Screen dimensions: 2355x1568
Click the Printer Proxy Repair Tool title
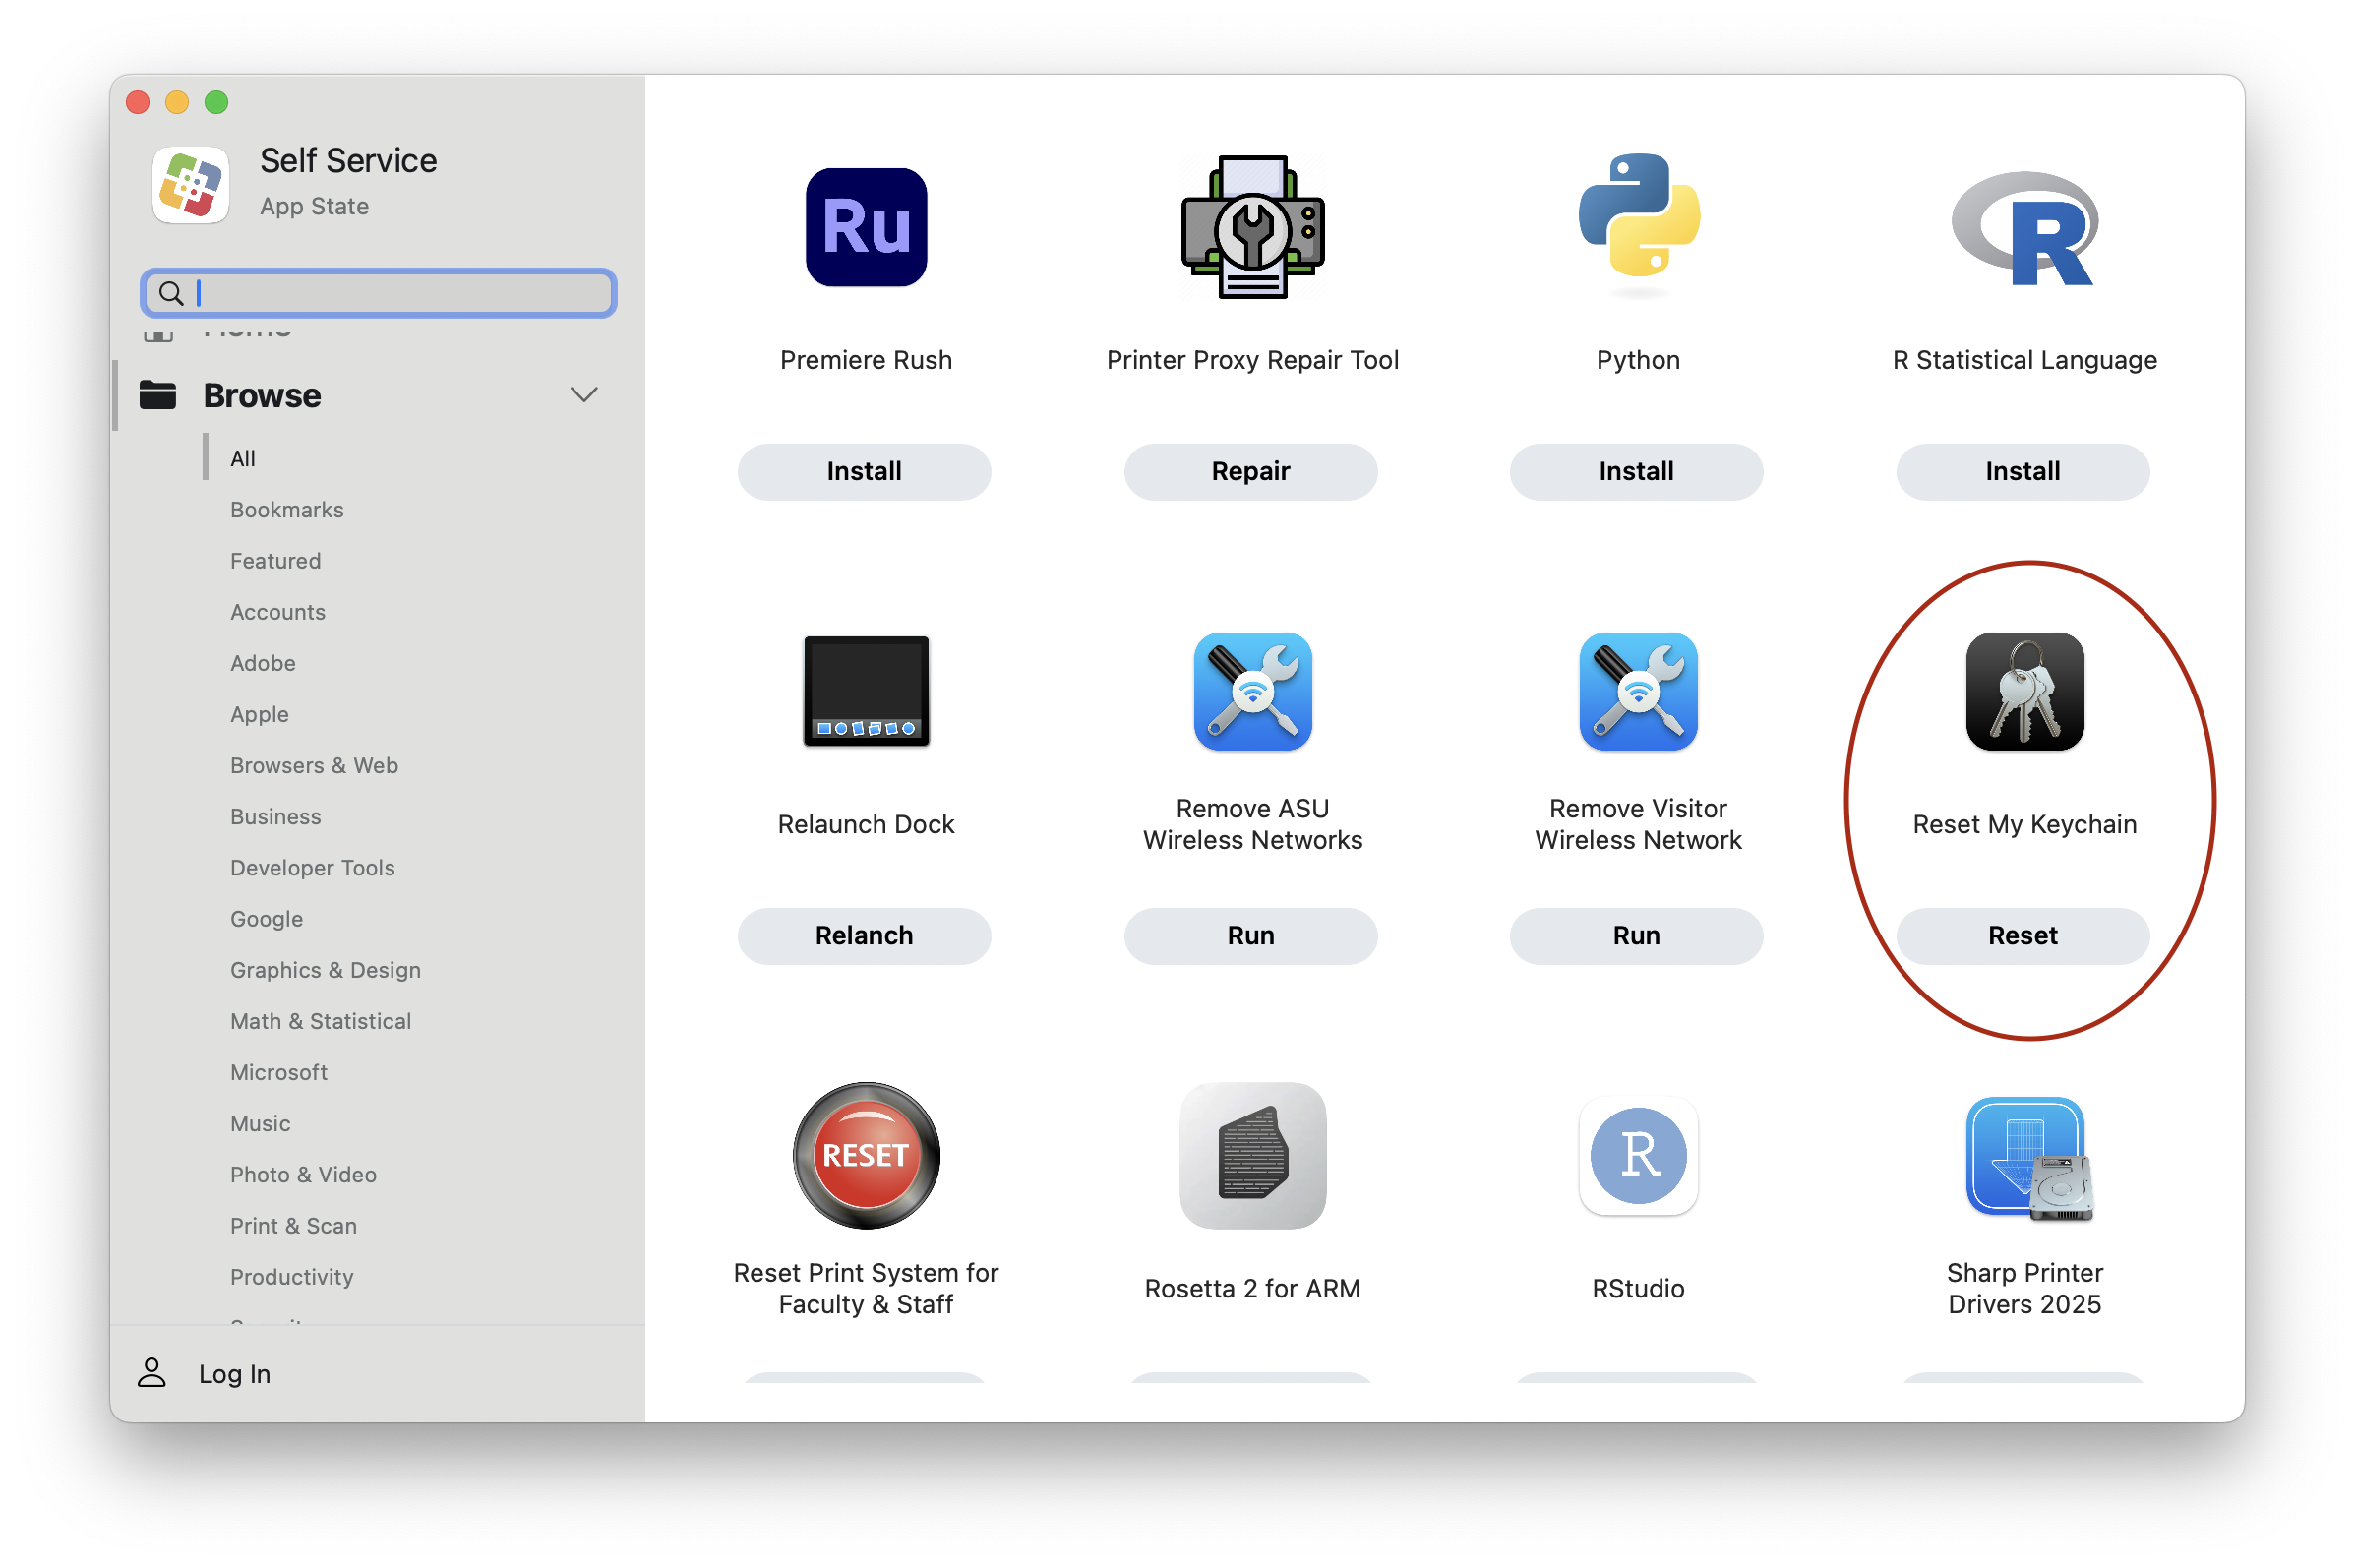pyautogui.click(x=1252, y=359)
